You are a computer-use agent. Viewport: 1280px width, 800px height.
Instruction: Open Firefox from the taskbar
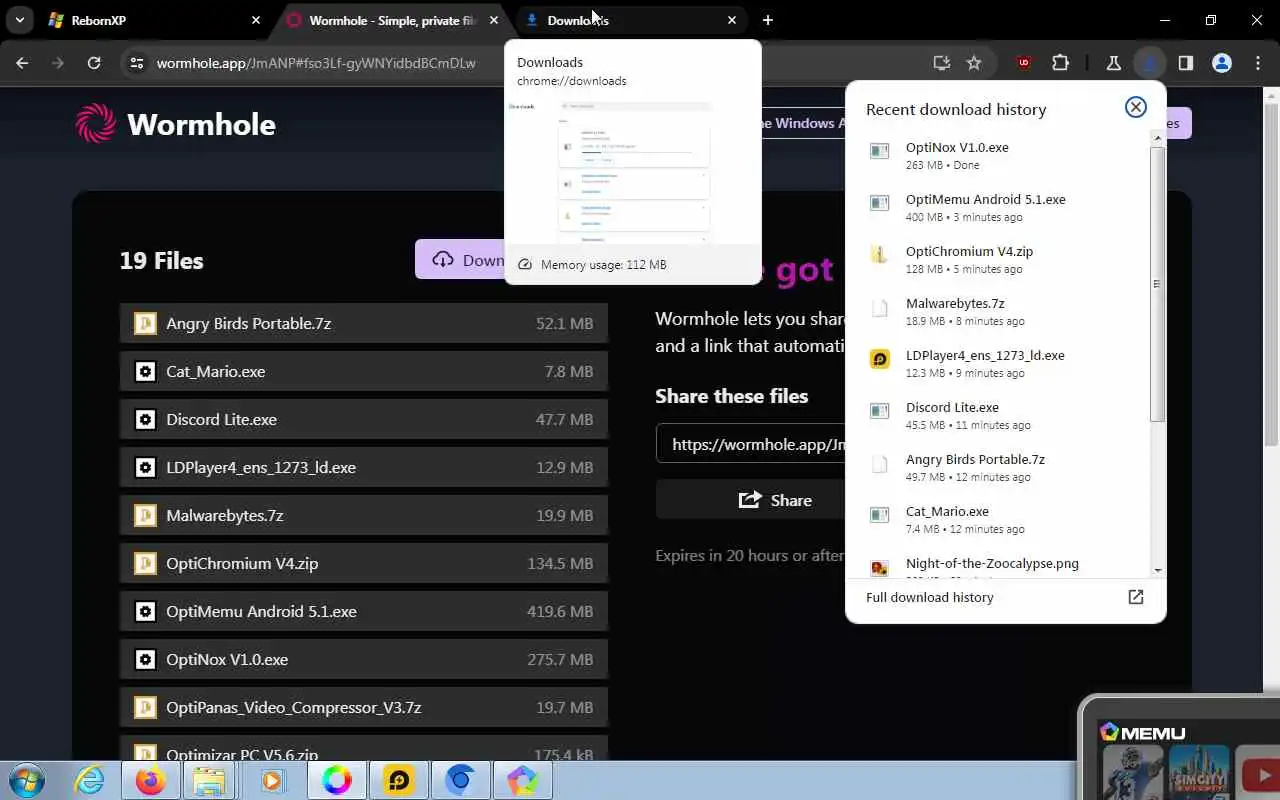(151, 780)
